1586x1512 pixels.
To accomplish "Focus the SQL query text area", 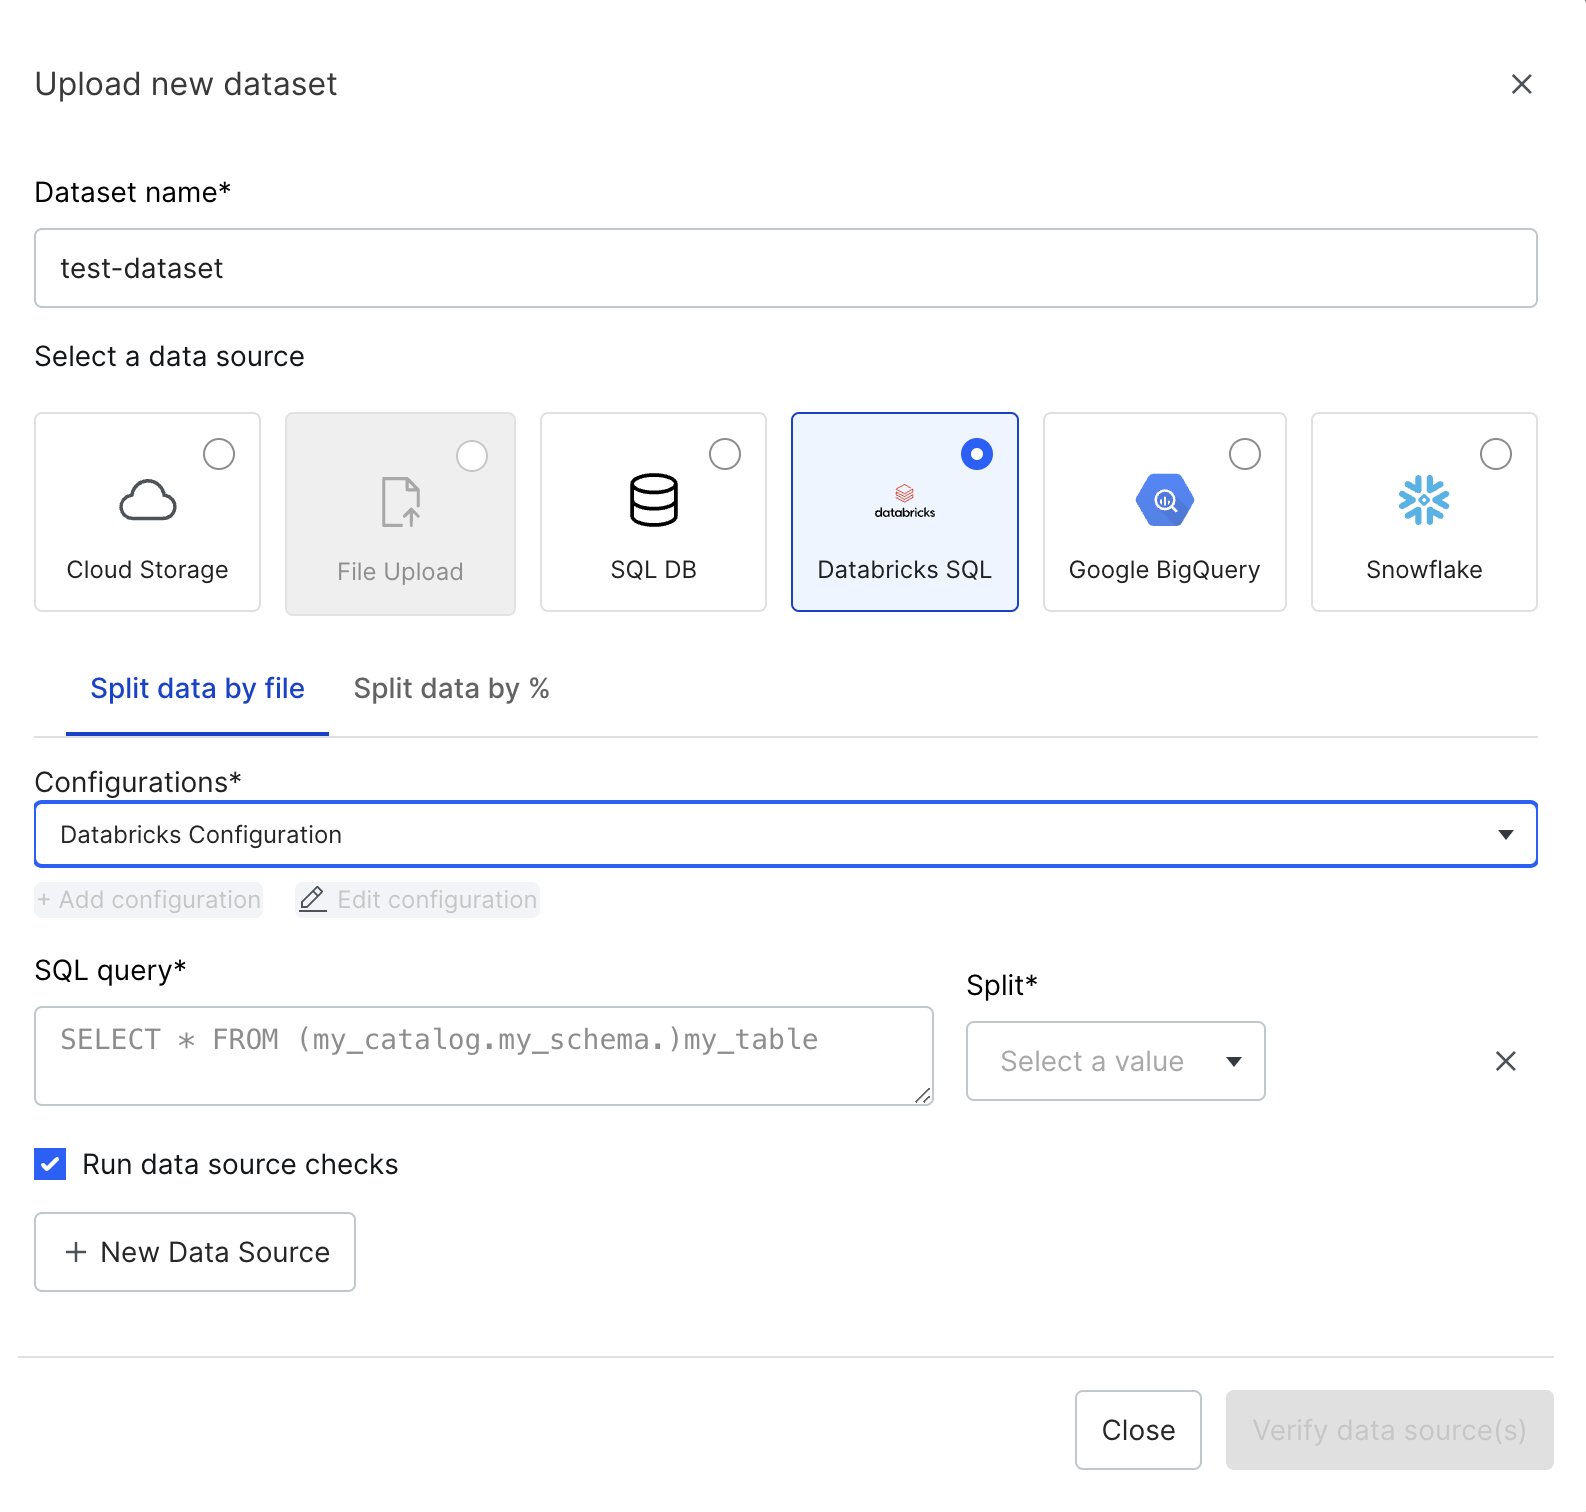I will point(484,1056).
